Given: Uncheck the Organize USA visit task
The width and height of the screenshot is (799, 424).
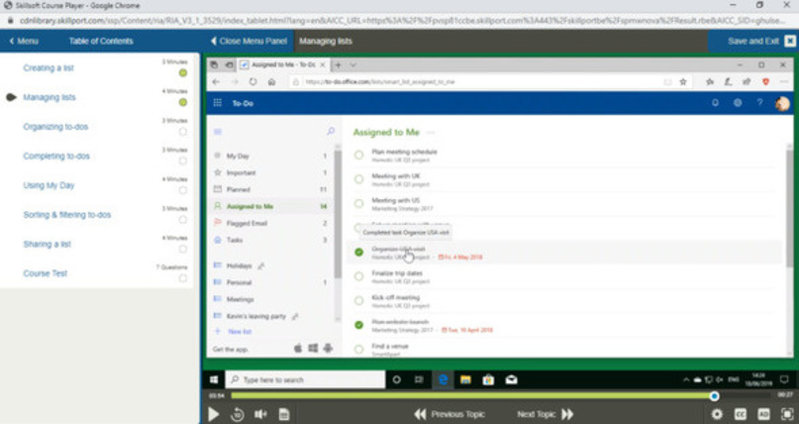Looking at the screenshot, I should coord(359,252).
